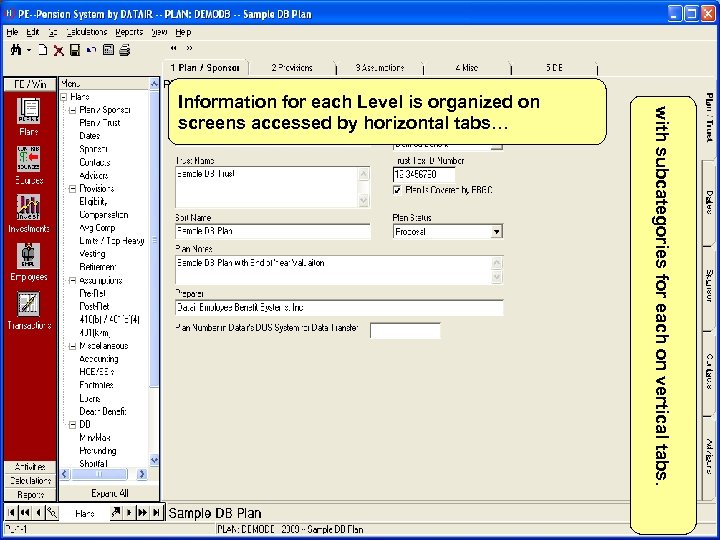Click the next record arrow button
Viewport: 720px width, 540px height.
[x=129, y=512]
